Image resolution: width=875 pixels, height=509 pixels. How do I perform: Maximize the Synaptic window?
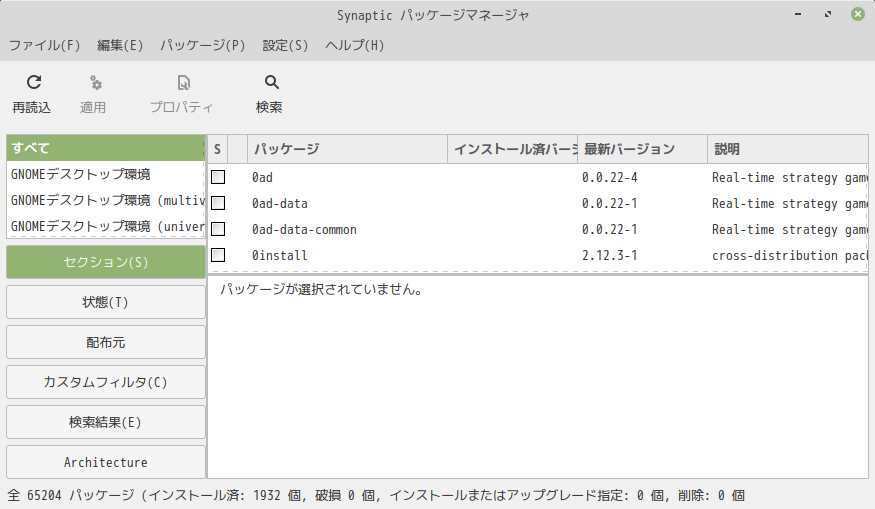click(828, 14)
